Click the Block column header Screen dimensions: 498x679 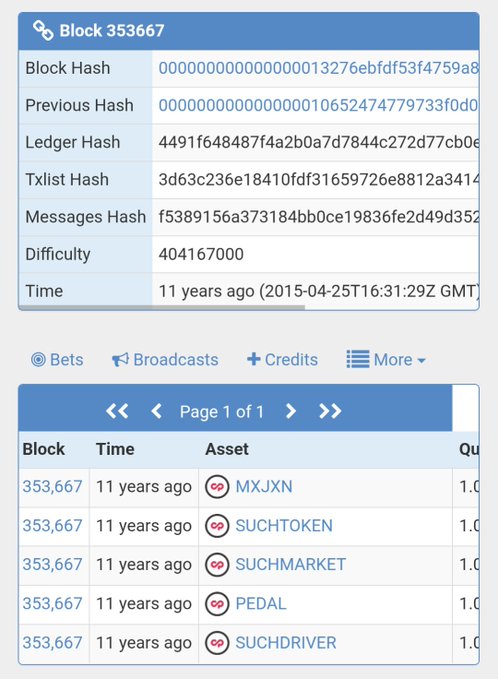(x=44, y=449)
